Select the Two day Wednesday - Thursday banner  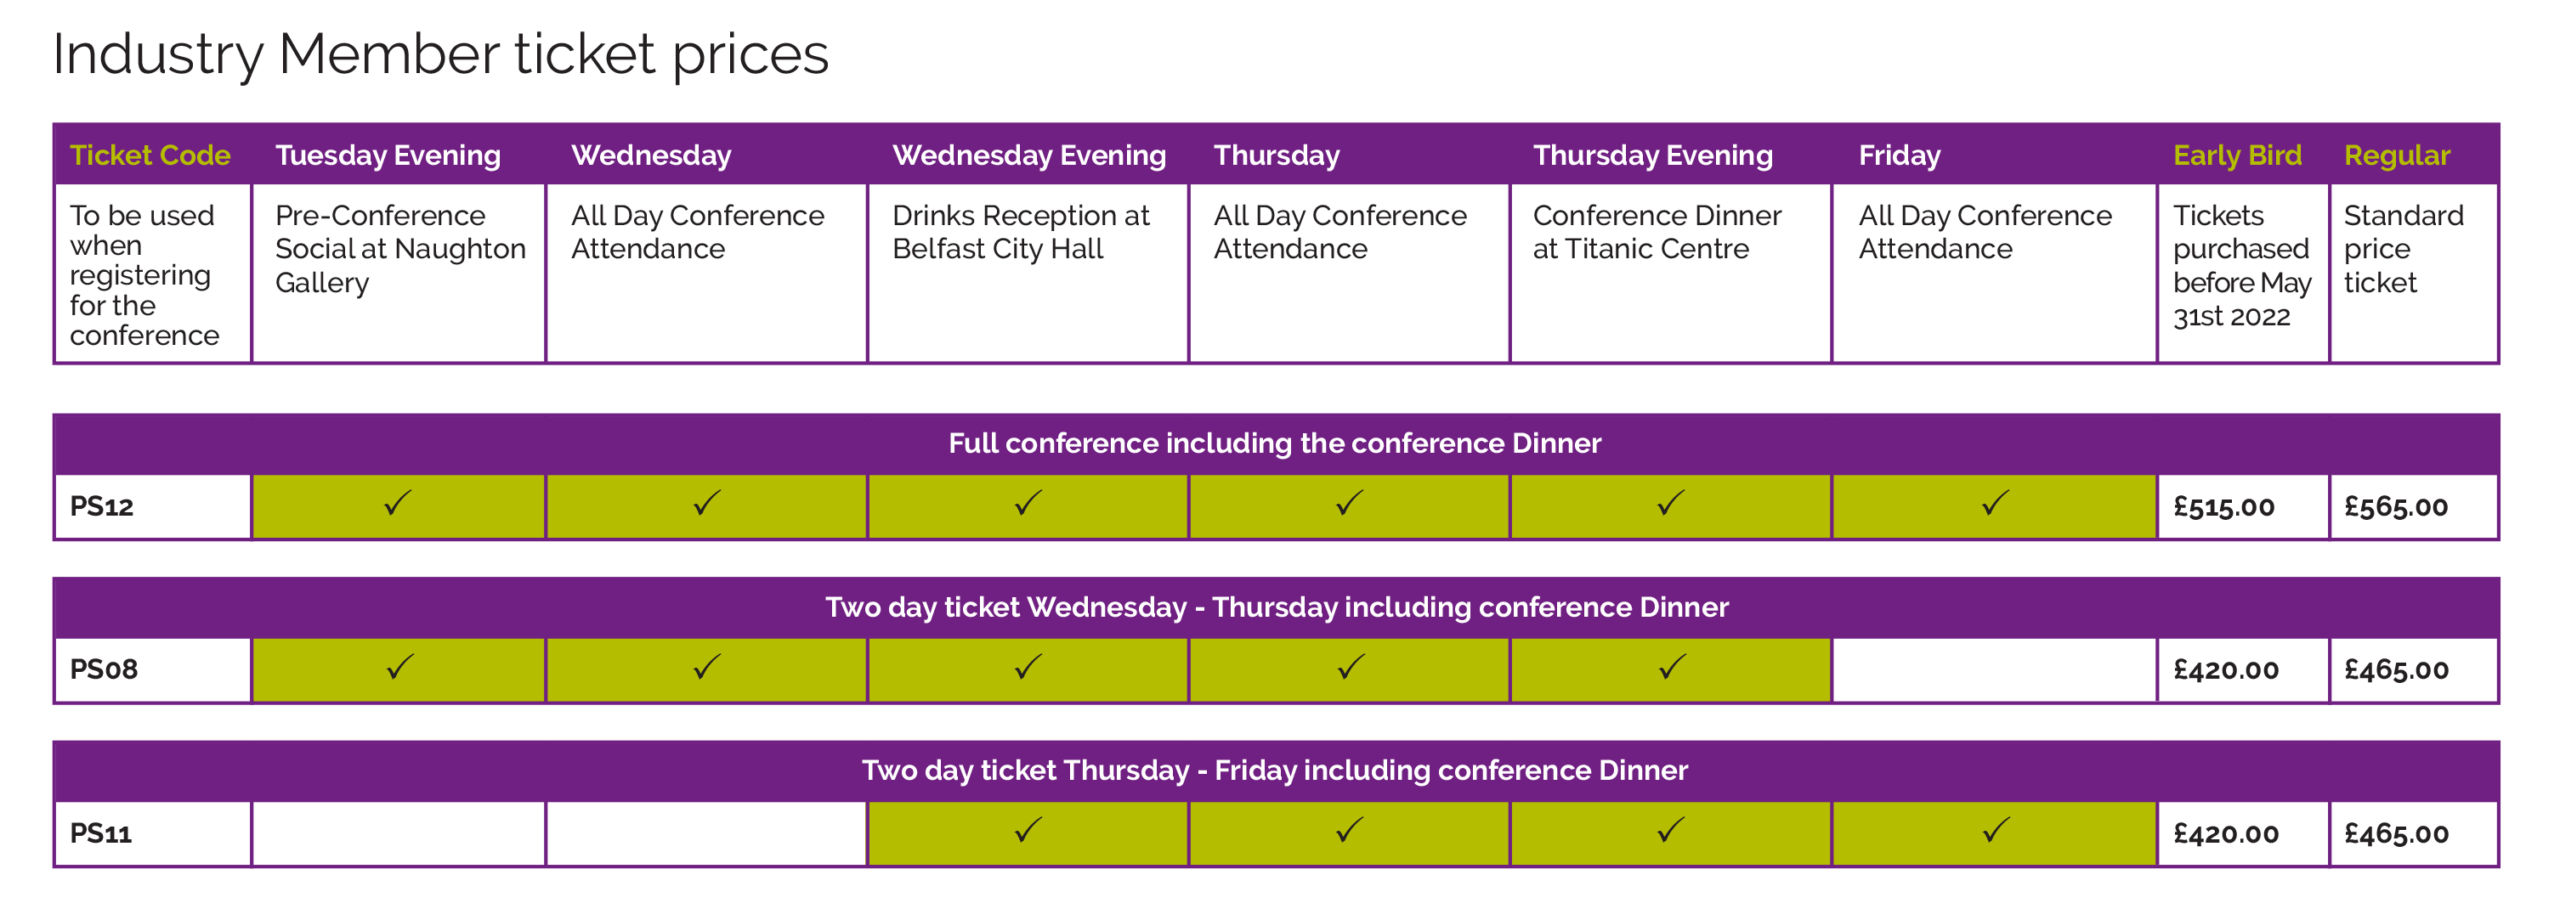[x=1276, y=607]
